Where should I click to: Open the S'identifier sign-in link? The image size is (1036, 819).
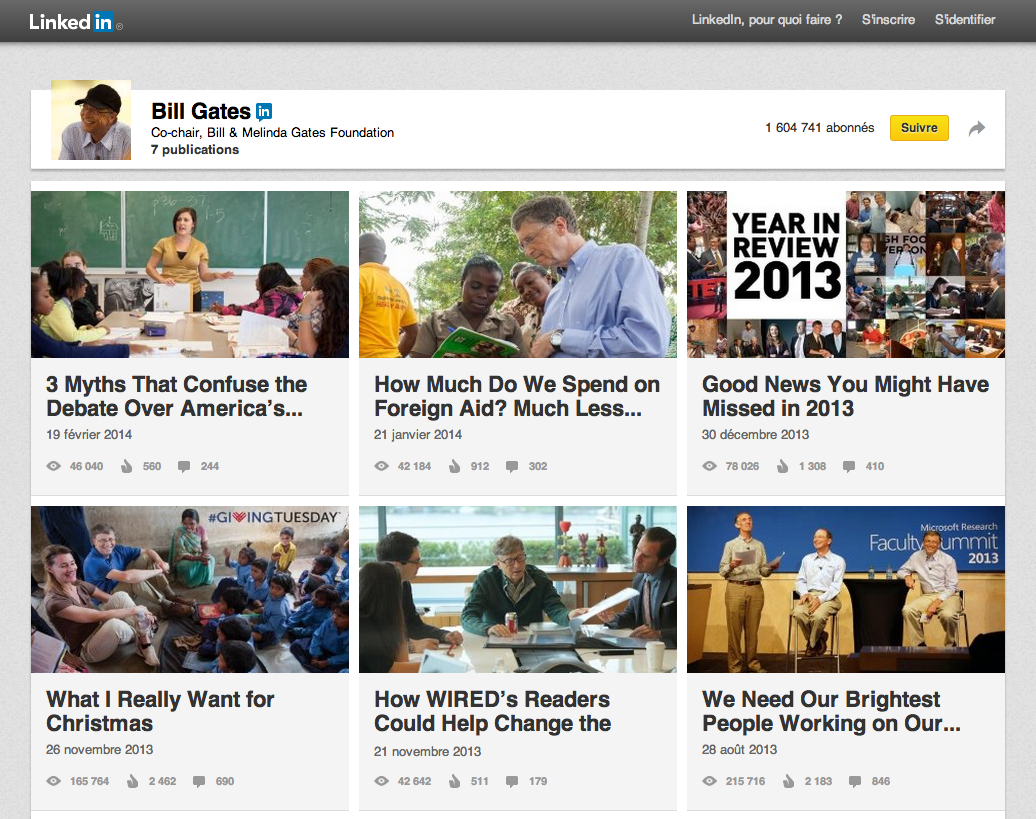point(965,20)
